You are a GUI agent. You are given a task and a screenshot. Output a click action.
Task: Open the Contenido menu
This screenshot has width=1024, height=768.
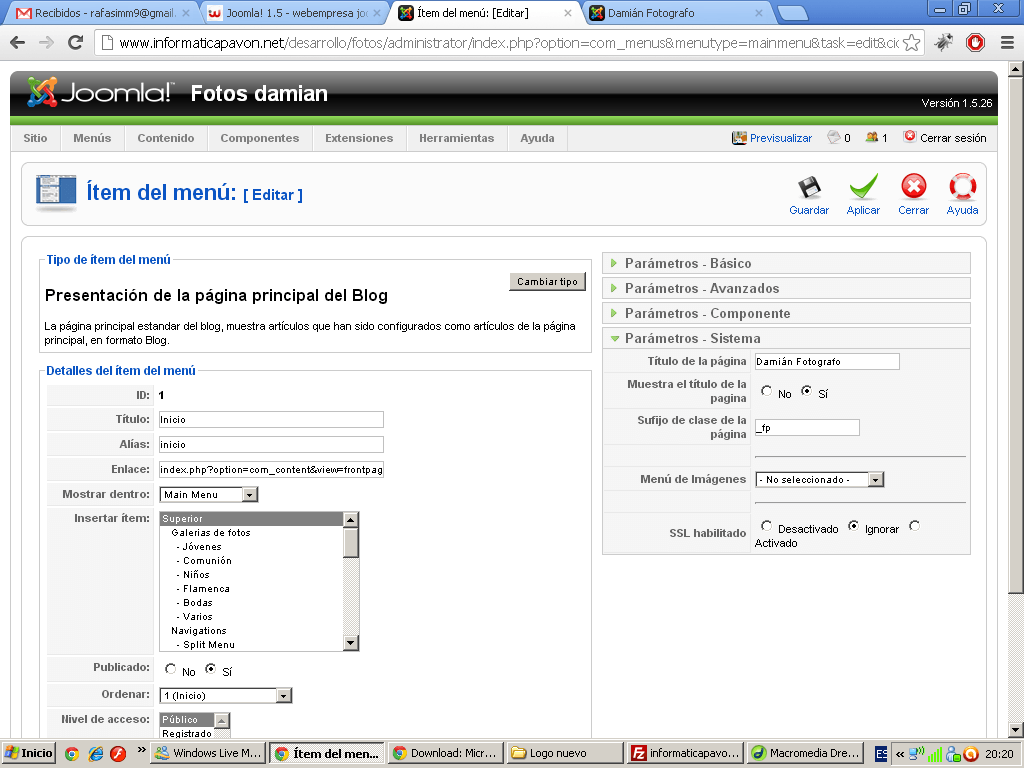coord(166,138)
